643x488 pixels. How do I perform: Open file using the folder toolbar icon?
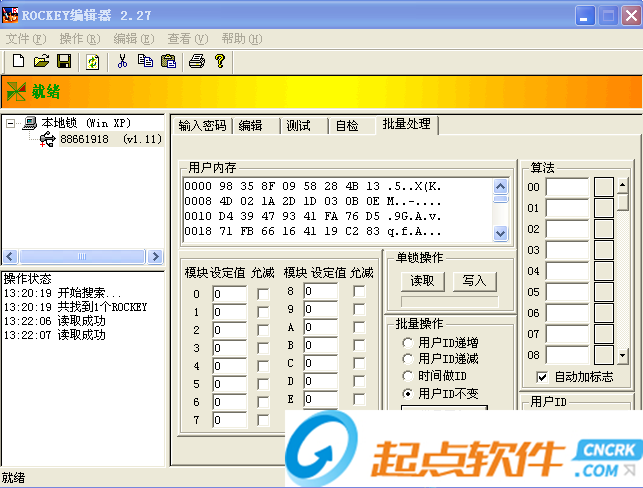click(41, 62)
